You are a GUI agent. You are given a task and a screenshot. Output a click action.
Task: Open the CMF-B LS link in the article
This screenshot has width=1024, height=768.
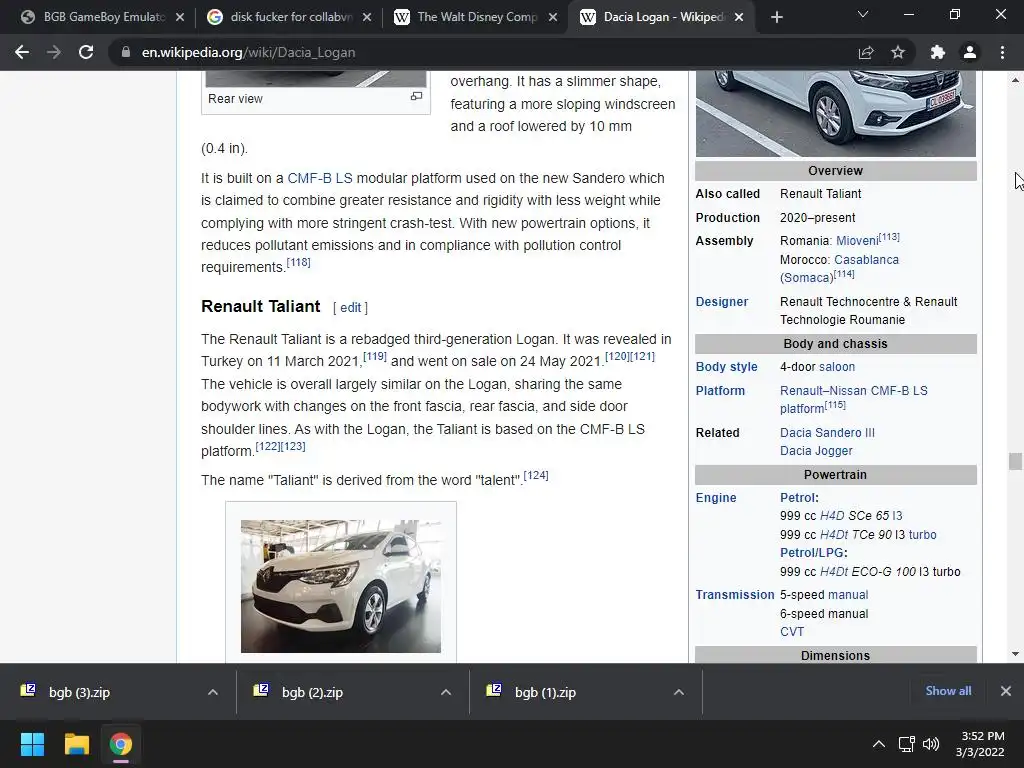[319, 178]
